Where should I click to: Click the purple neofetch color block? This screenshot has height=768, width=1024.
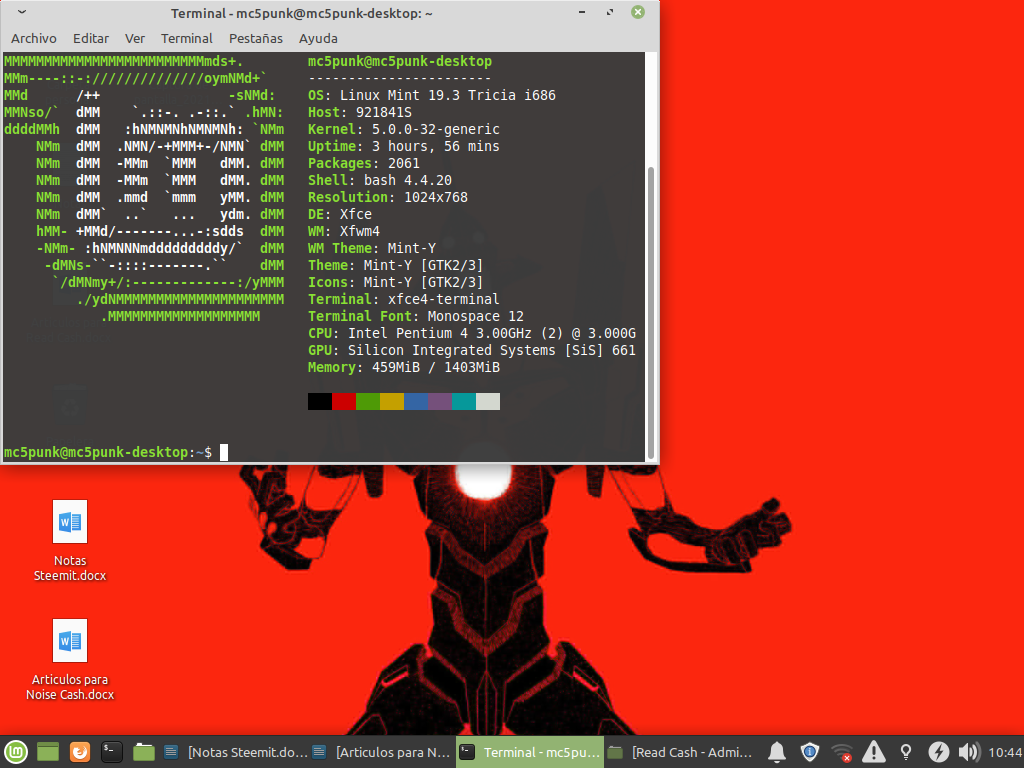tap(440, 401)
